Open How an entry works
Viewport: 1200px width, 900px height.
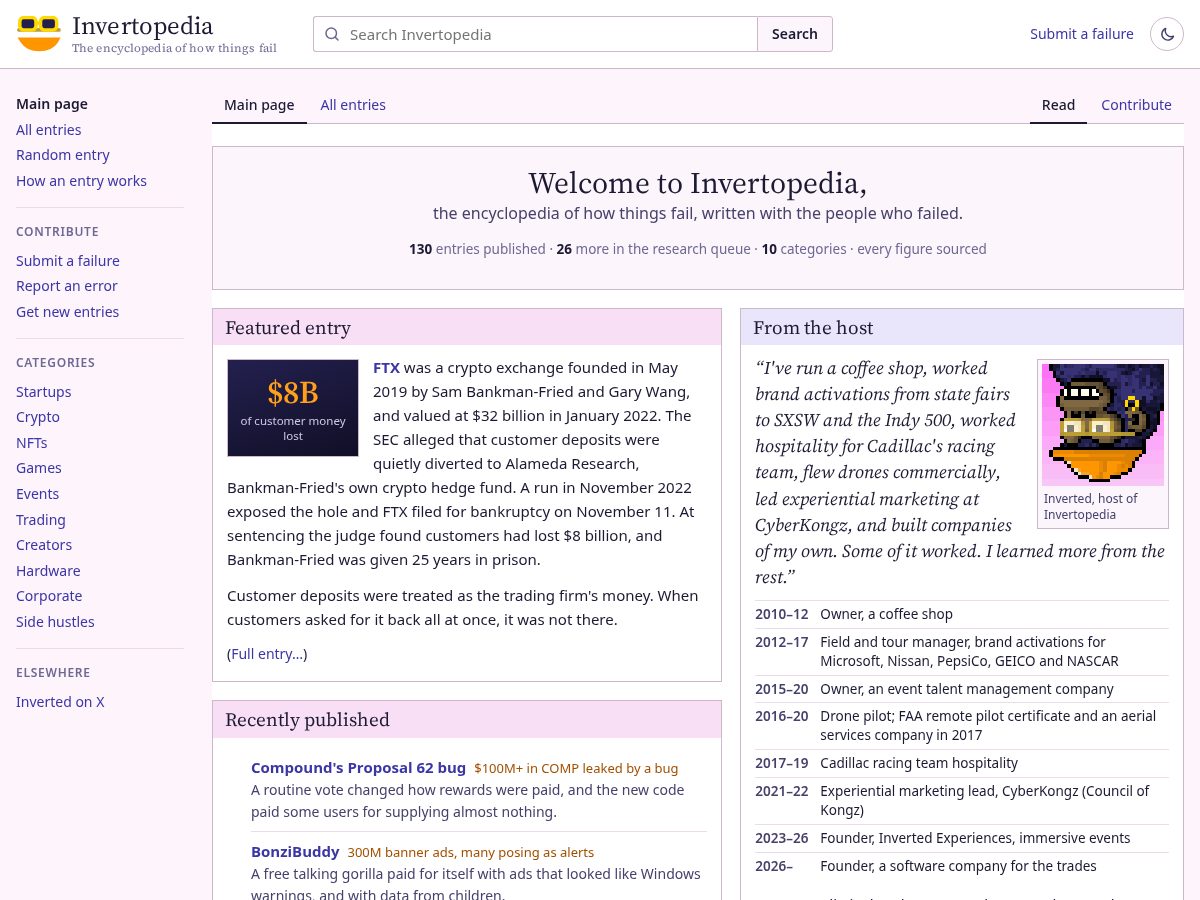pos(81,181)
